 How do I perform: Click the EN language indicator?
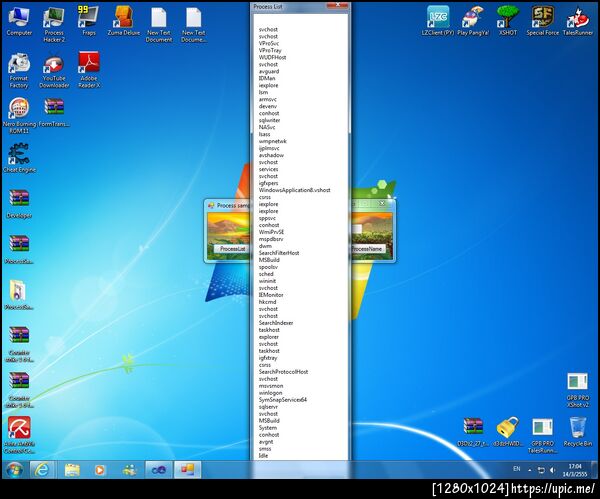point(517,469)
